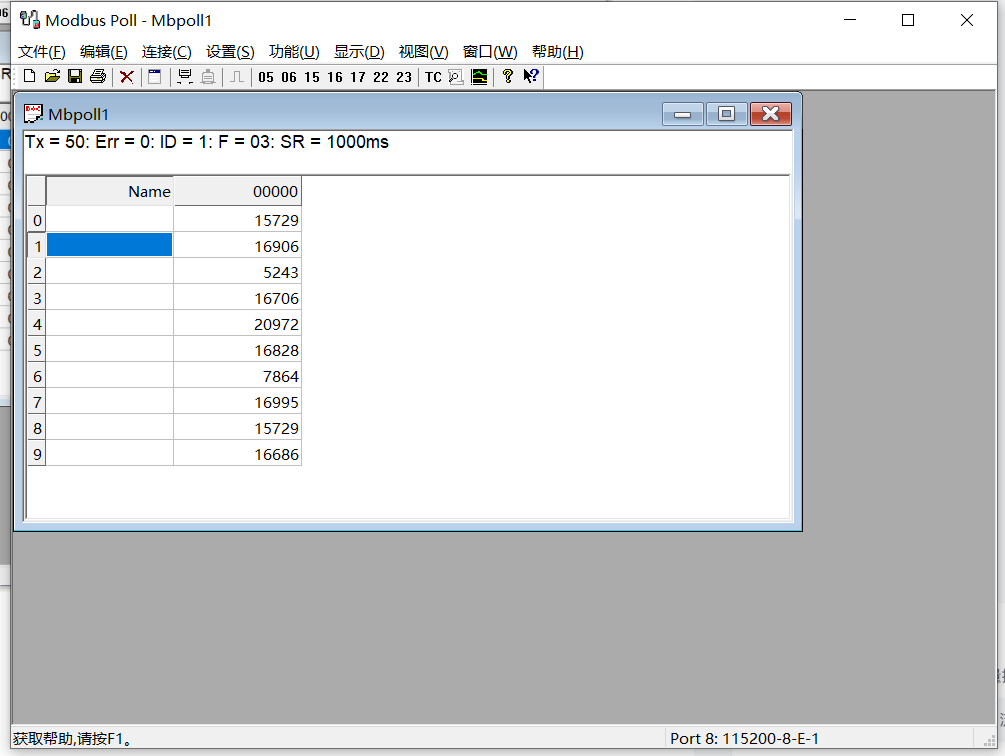Select the 06 Write Single Register function icon
This screenshot has width=1005, height=756.
(288, 76)
